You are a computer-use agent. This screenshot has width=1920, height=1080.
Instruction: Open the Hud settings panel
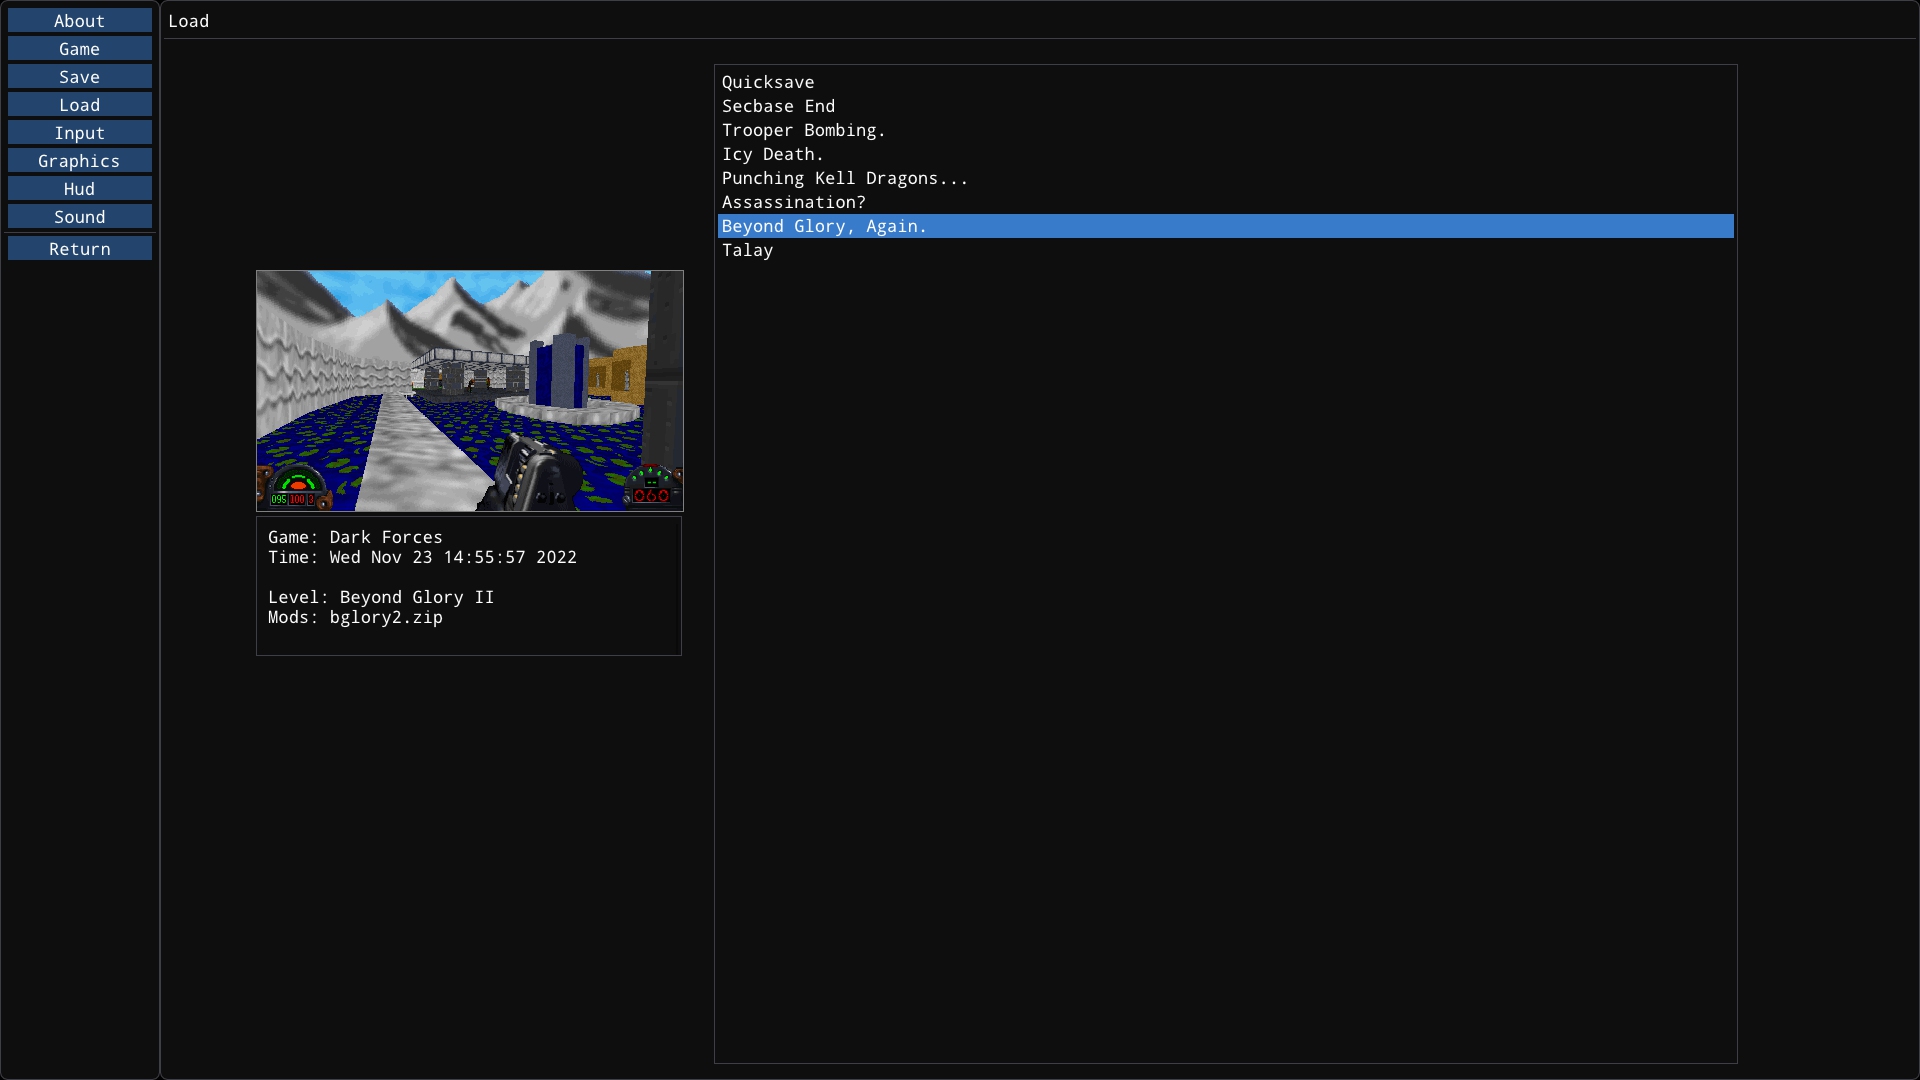[79, 187]
